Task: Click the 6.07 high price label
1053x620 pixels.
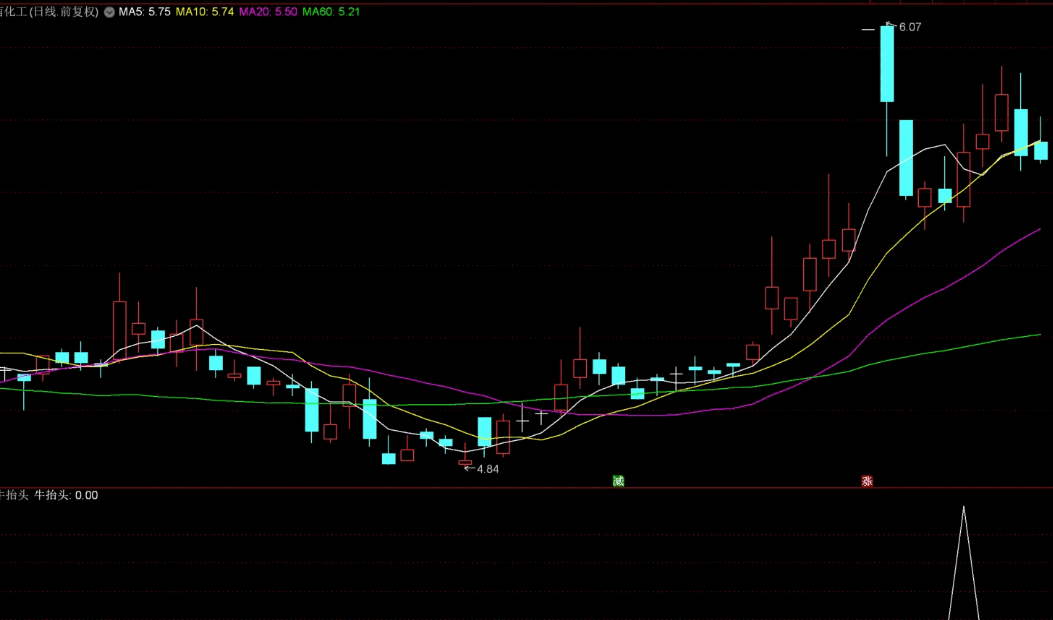Action: [910, 27]
